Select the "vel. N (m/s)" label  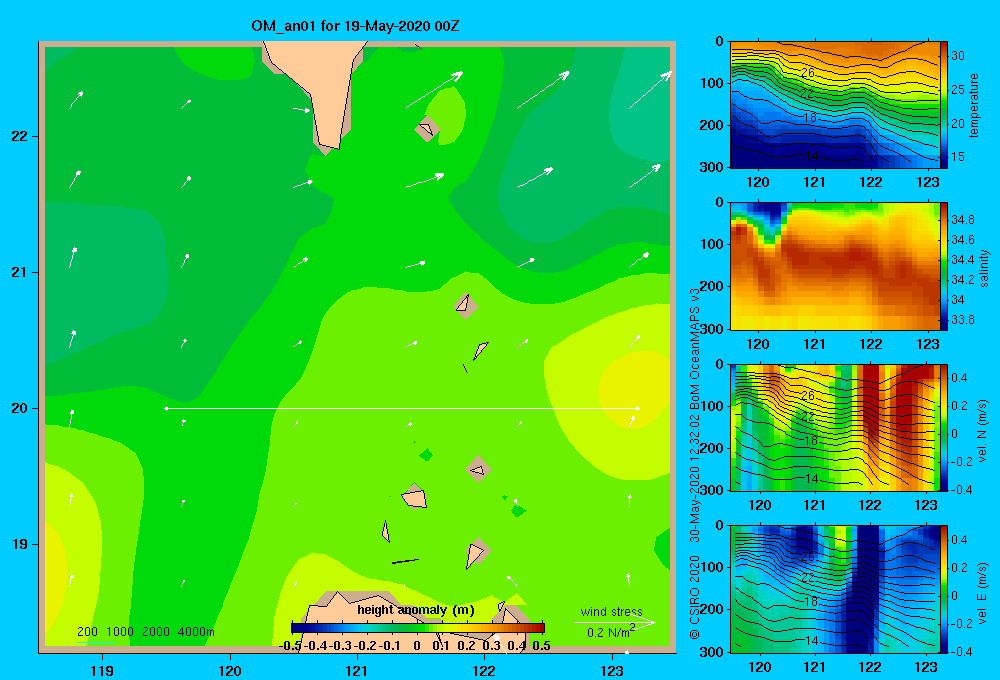tap(982, 431)
